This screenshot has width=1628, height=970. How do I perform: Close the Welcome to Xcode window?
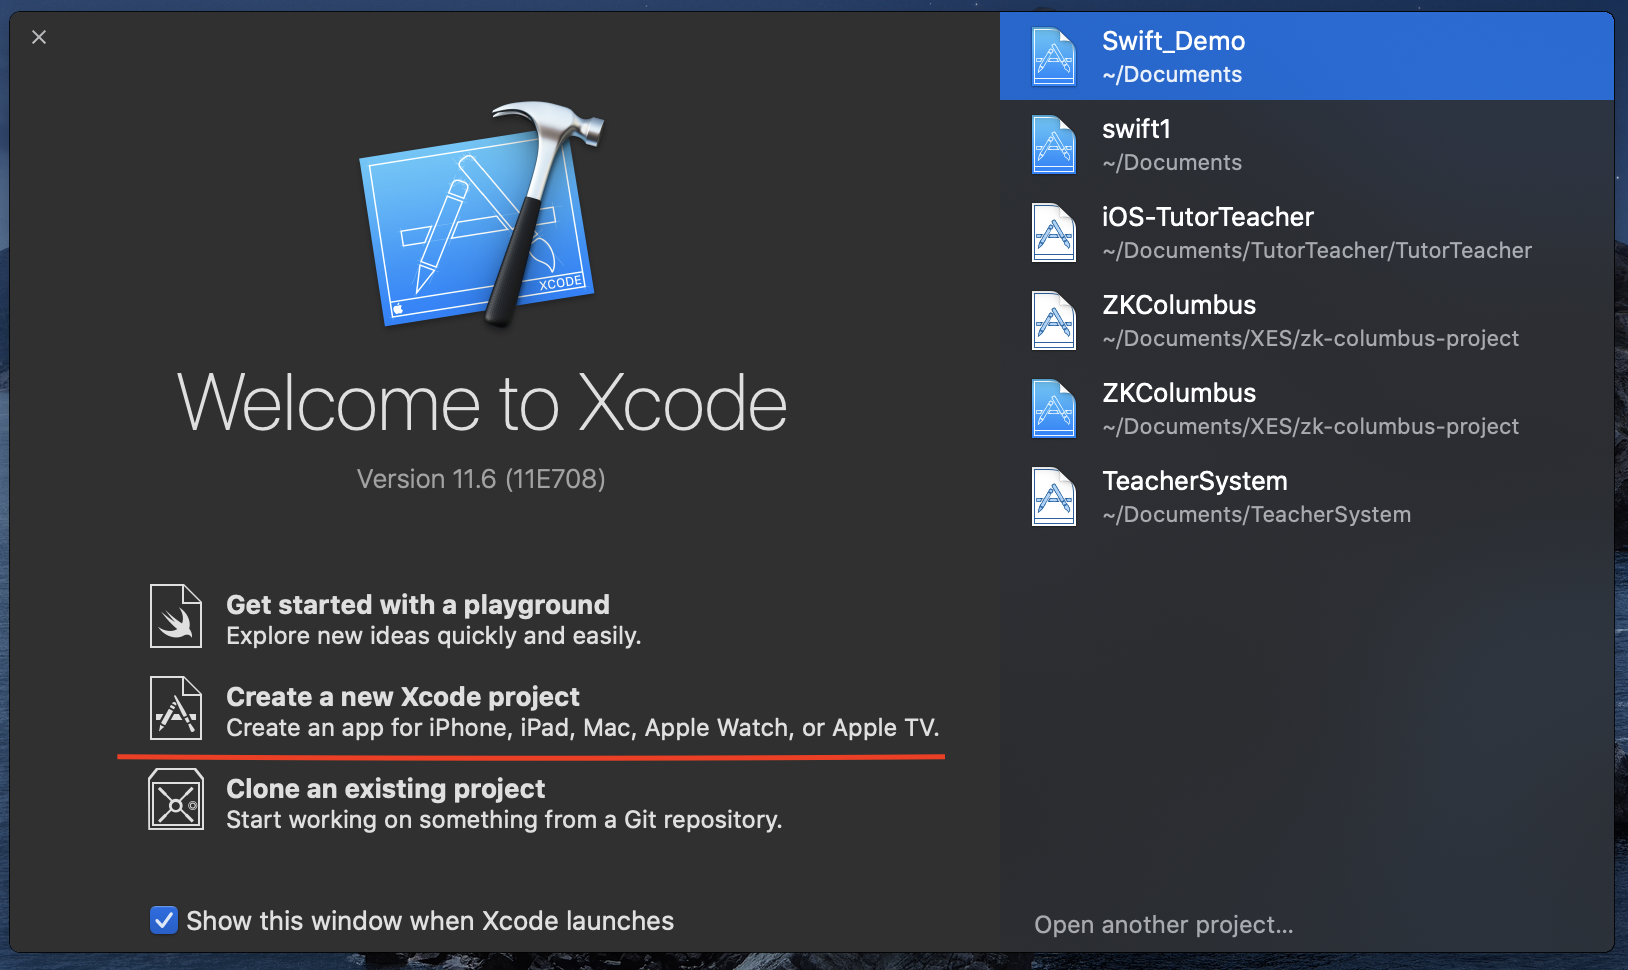pos(39,37)
